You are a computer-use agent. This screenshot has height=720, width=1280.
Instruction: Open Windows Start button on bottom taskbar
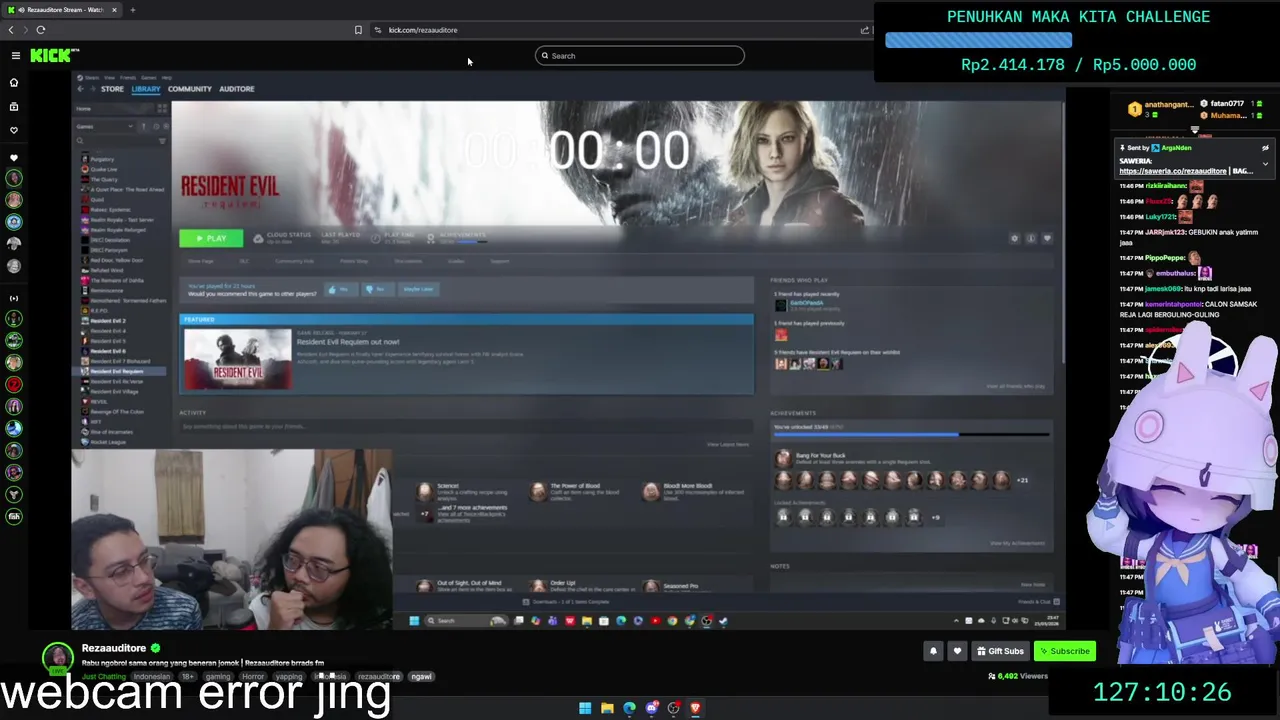point(585,708)
